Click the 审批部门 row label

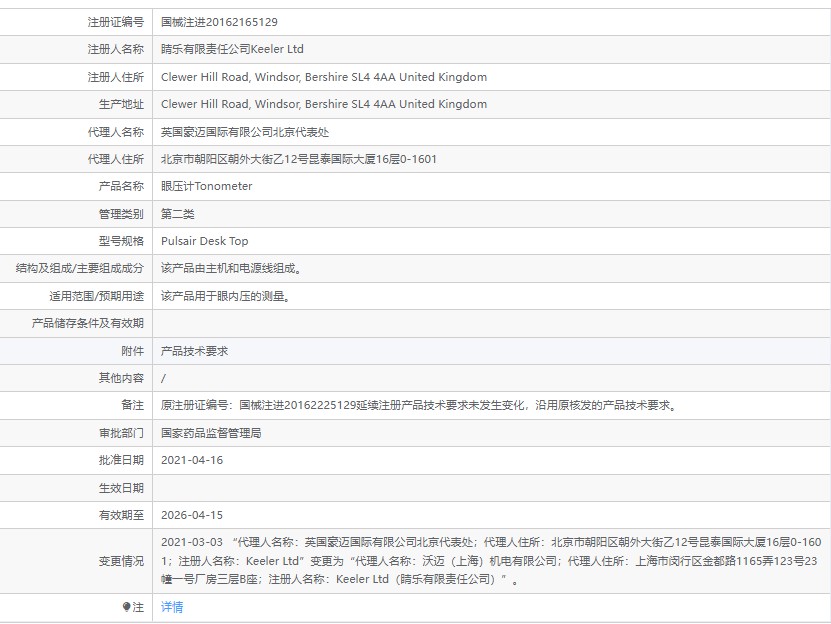[x=121, y=433]
